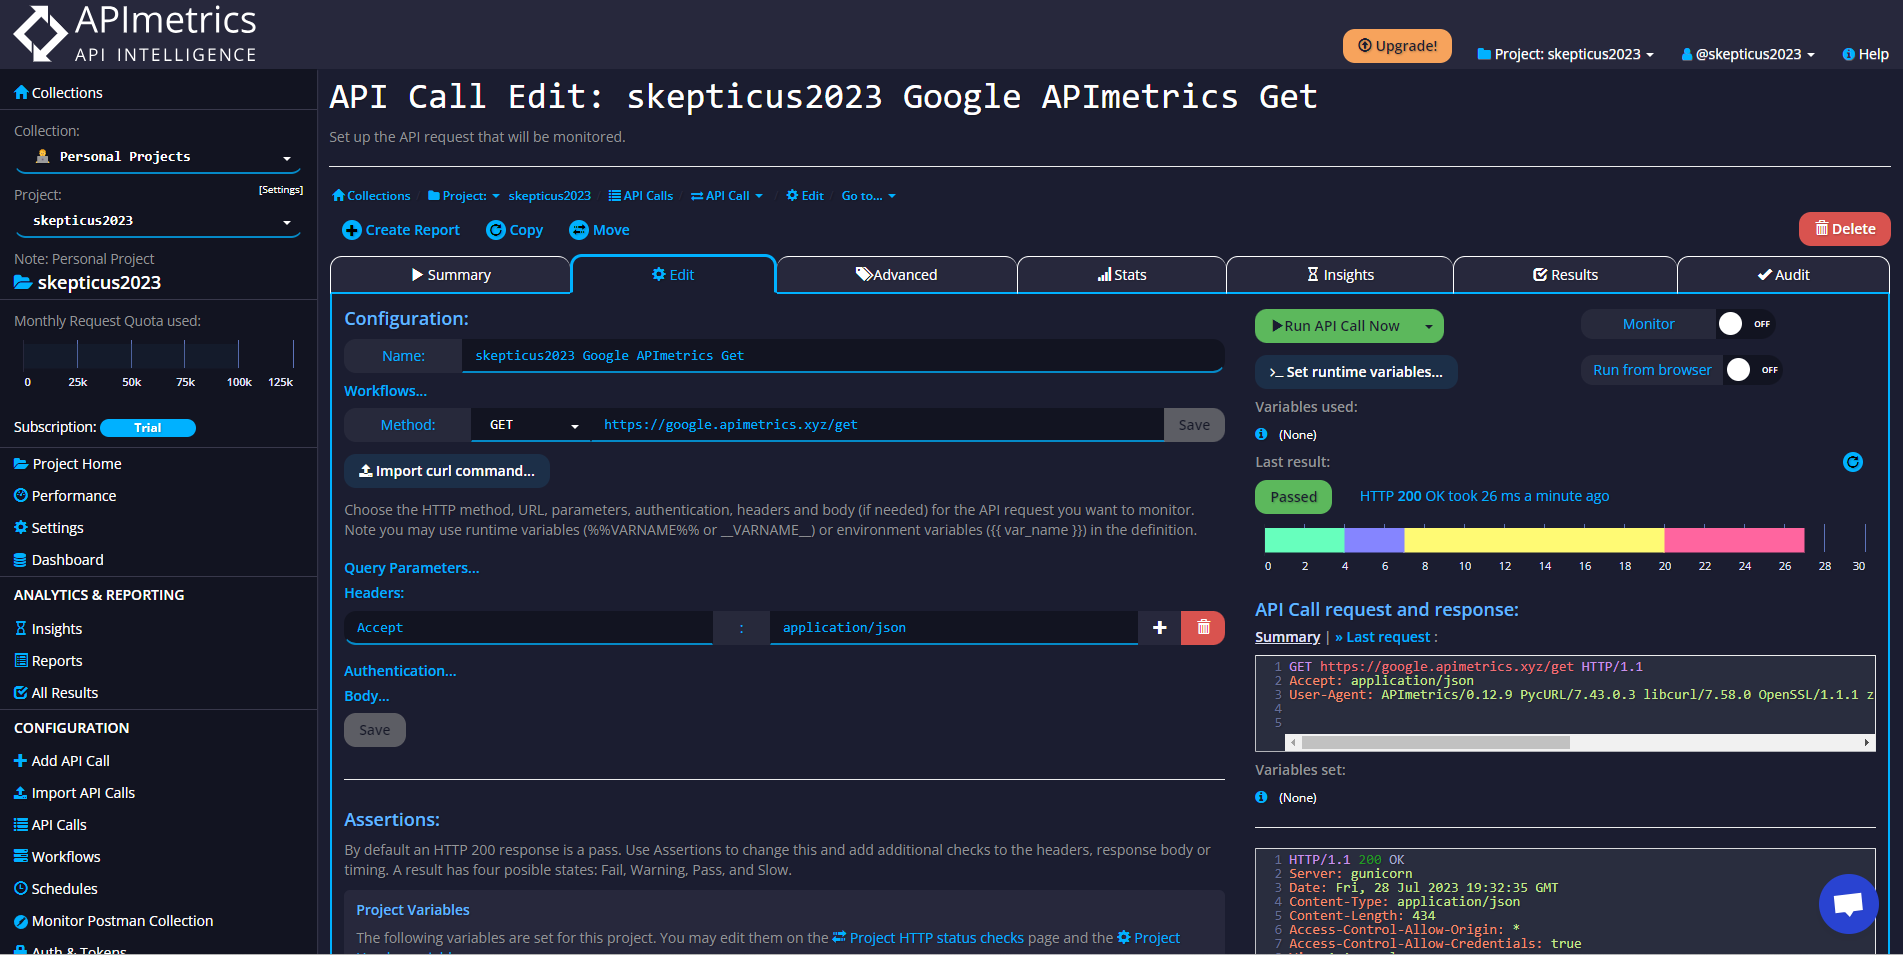Click Import curl command button
This screenshot has width=1903, height=955.
point(447,471)
